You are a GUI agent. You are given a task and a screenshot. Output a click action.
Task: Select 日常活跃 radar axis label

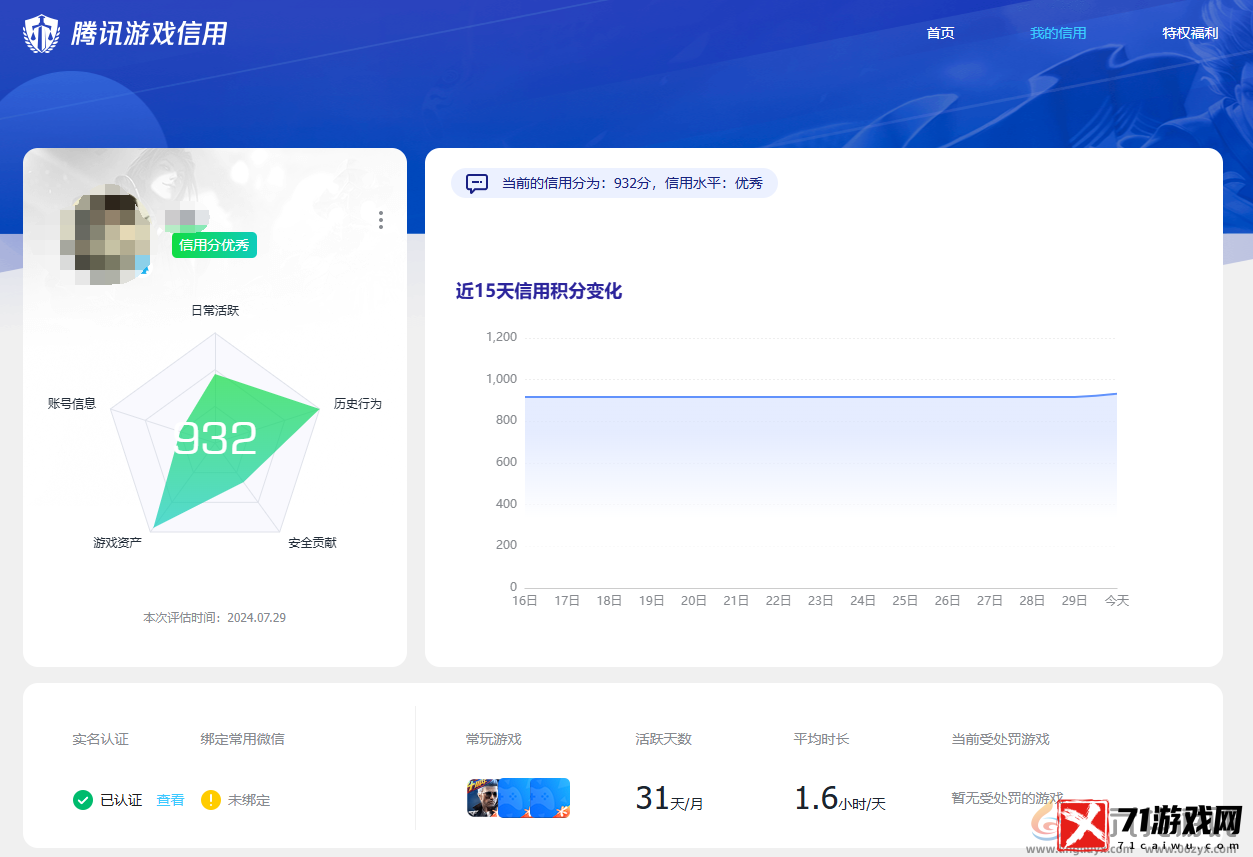click(x=215, y=311)
